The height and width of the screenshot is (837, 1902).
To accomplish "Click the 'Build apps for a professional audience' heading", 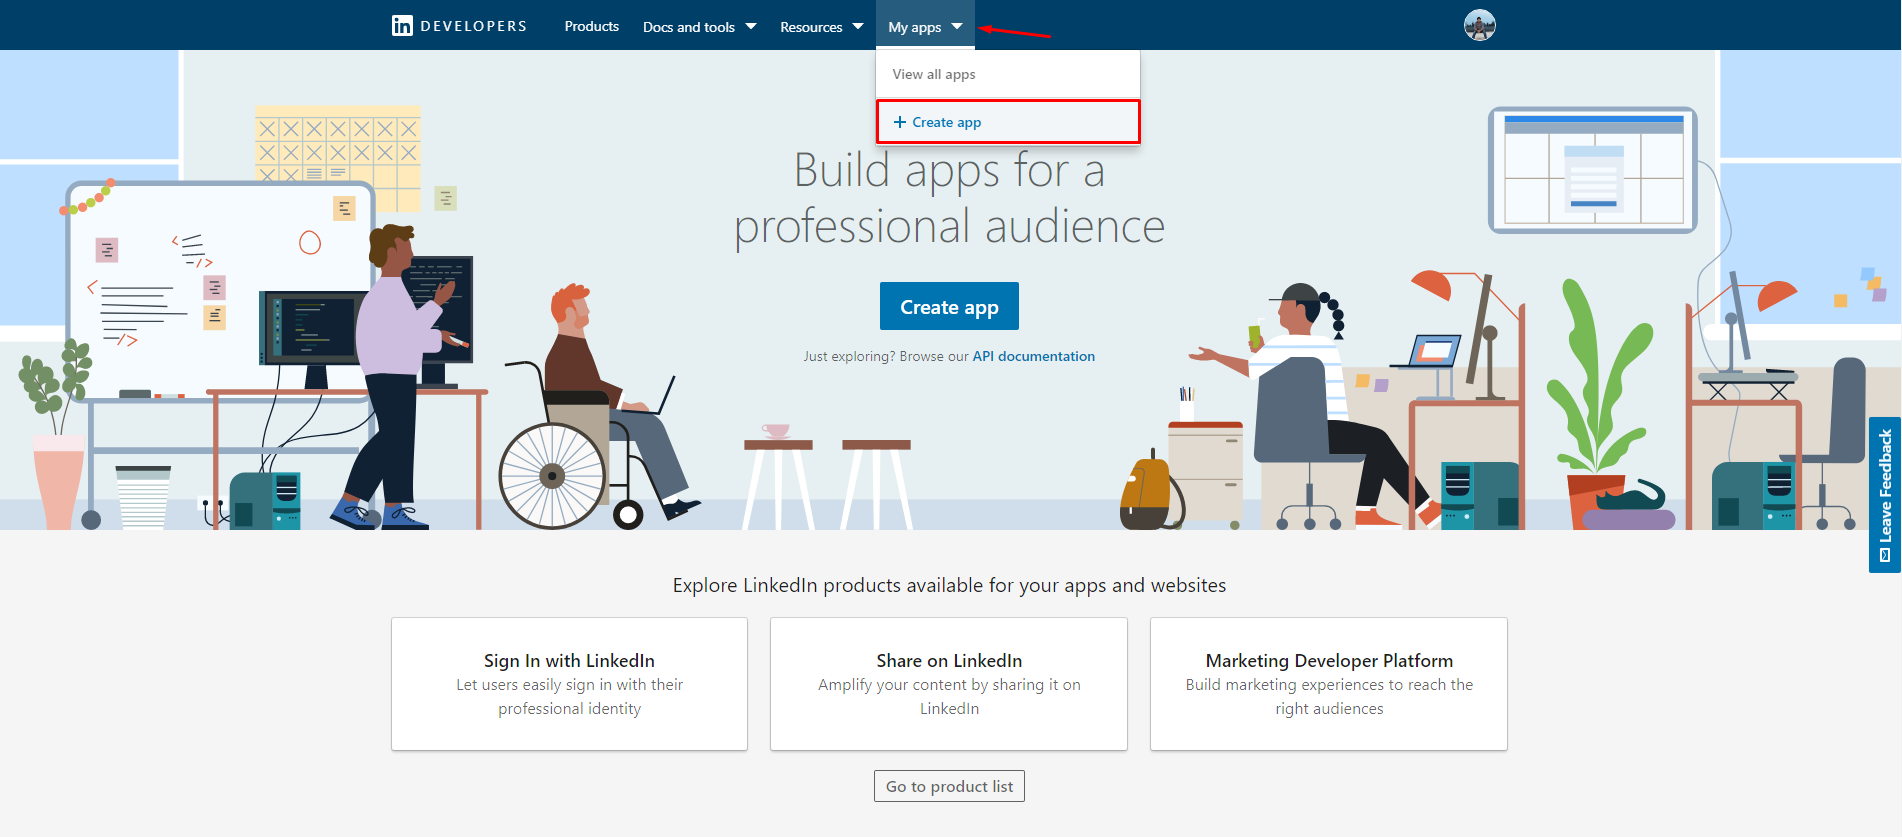I will [x=949, y=198].
